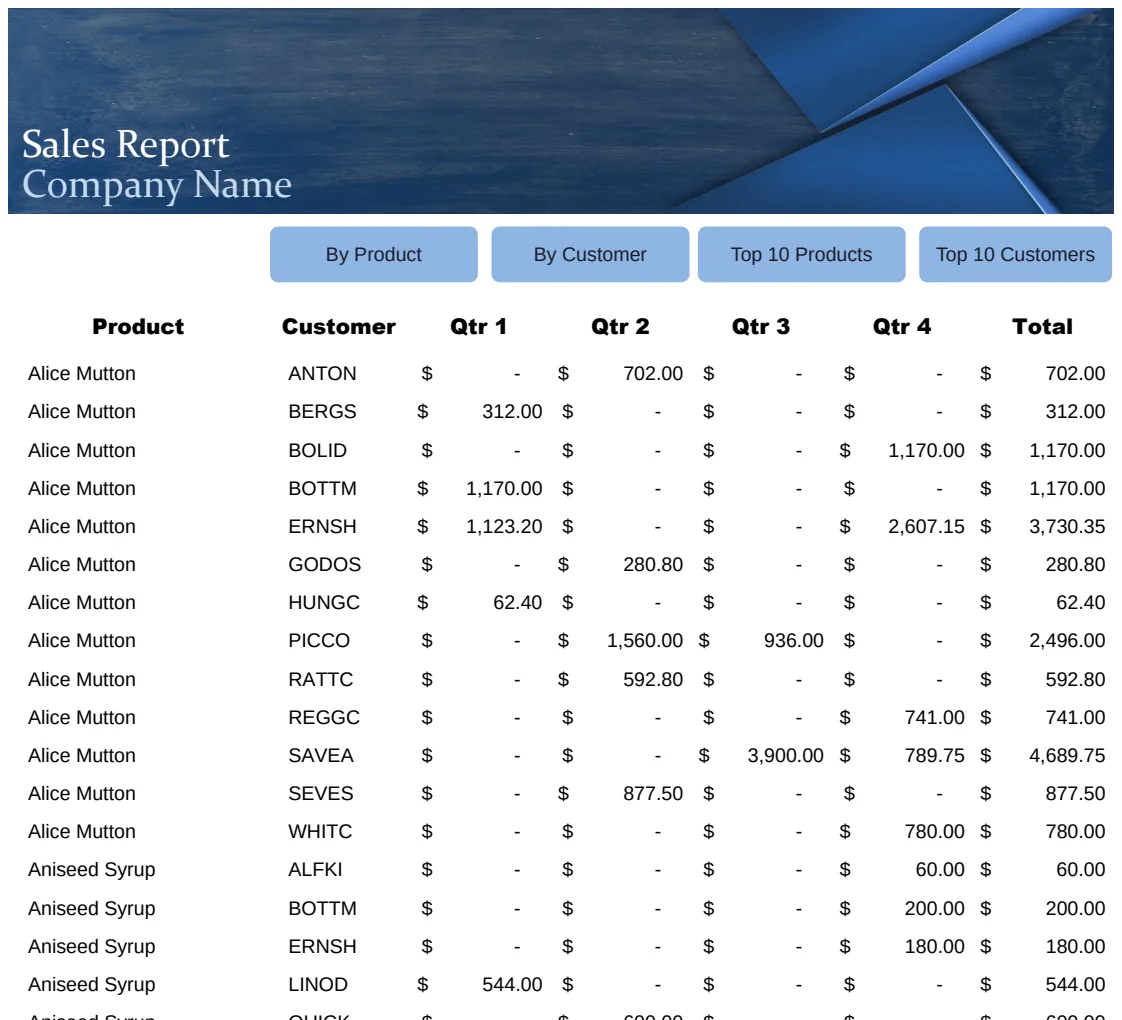Click Qtr 1 value 544.00 for LINOD
The width and height of the screenshot is (1122, 1020).
pyautogui.click(x=512, y=984)
